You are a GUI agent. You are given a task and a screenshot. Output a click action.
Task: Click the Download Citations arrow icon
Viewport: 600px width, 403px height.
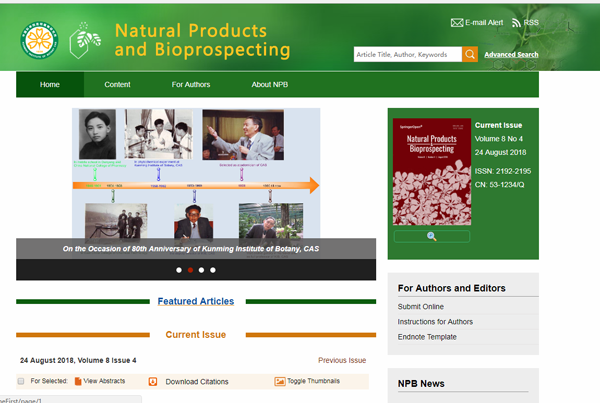click(153, 382)
